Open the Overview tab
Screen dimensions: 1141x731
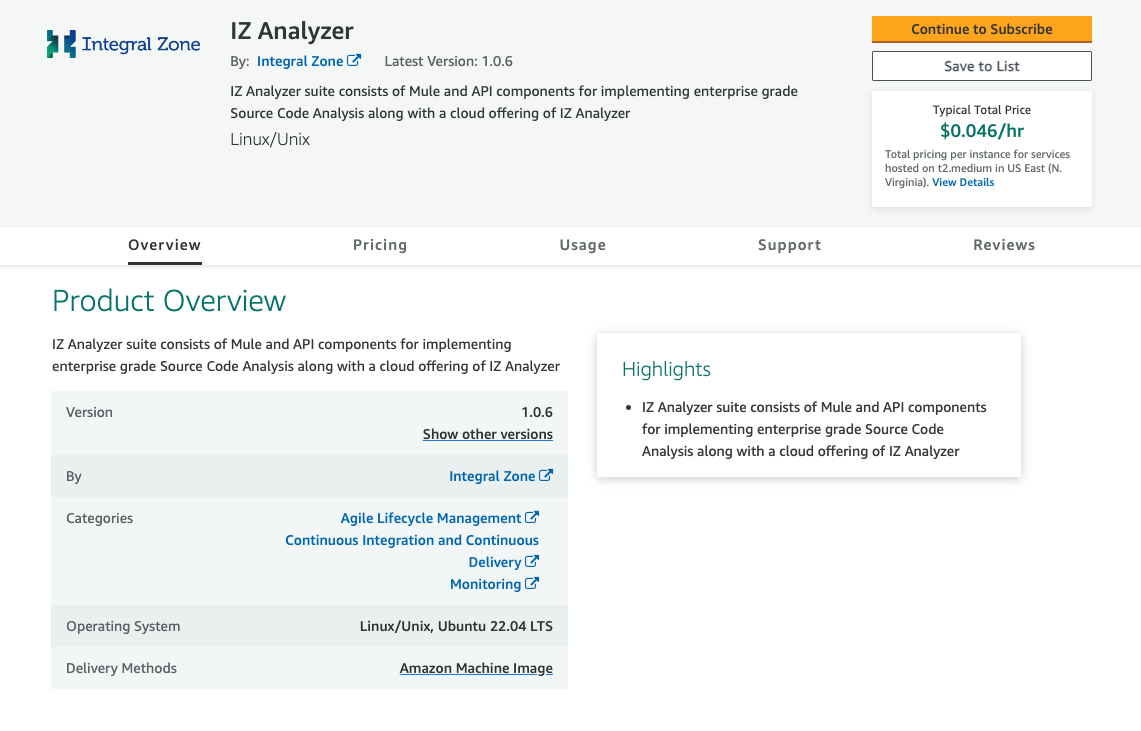coord(164,245)
